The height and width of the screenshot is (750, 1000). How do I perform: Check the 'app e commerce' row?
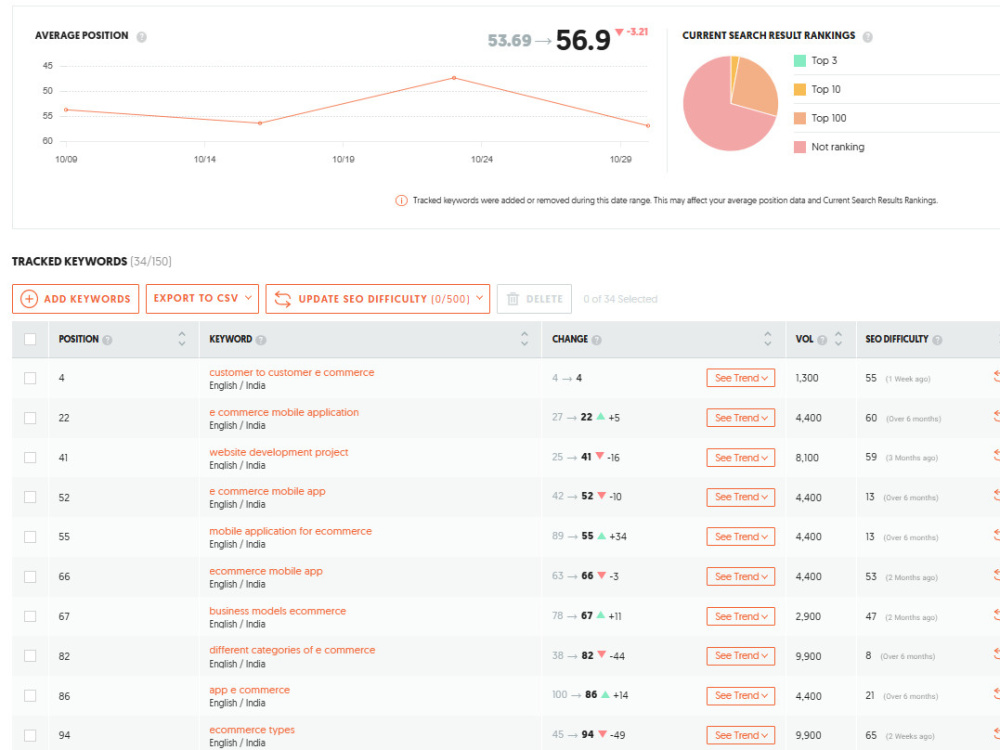tap(30, 696)
